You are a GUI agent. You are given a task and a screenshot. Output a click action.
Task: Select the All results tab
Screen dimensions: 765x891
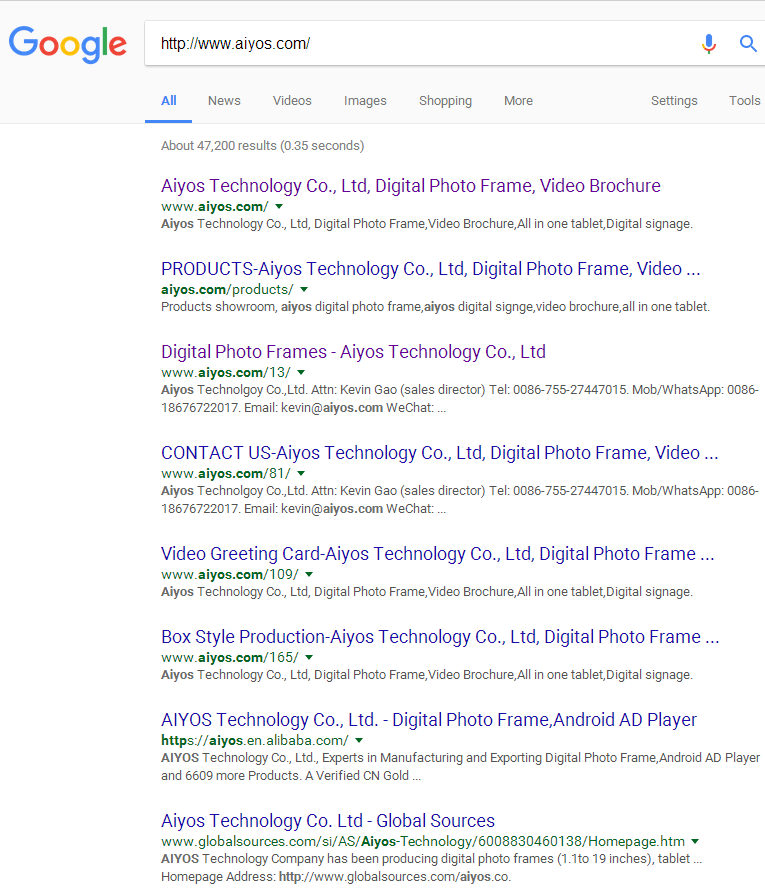tap(169, 101)
